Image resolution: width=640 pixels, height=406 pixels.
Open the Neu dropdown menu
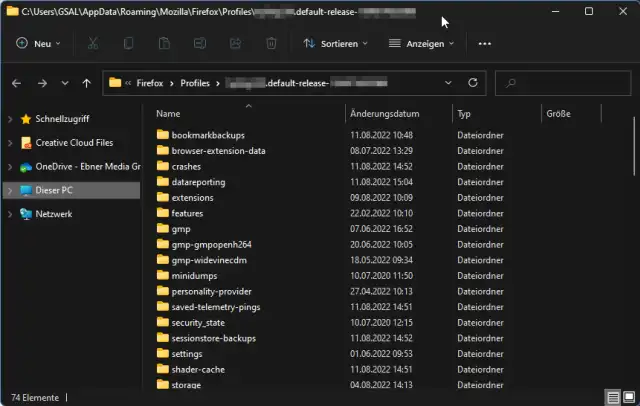pyautogui.click(x=38, y=44)
